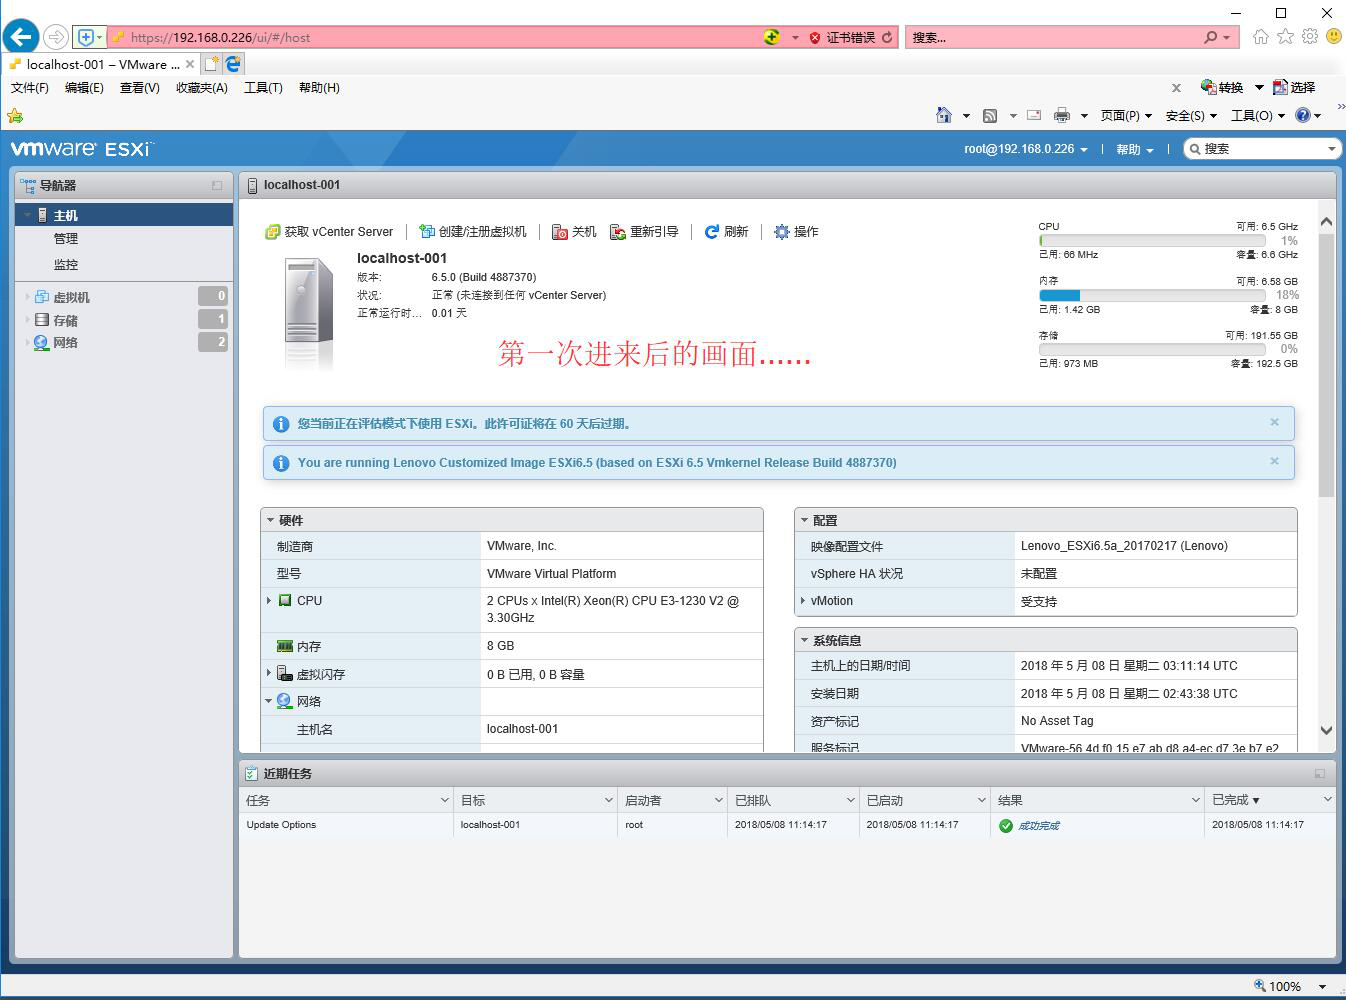Click the Read Mail icon in command bar
This screenshot has width=1346, height=1000.
click(1034, 115)
